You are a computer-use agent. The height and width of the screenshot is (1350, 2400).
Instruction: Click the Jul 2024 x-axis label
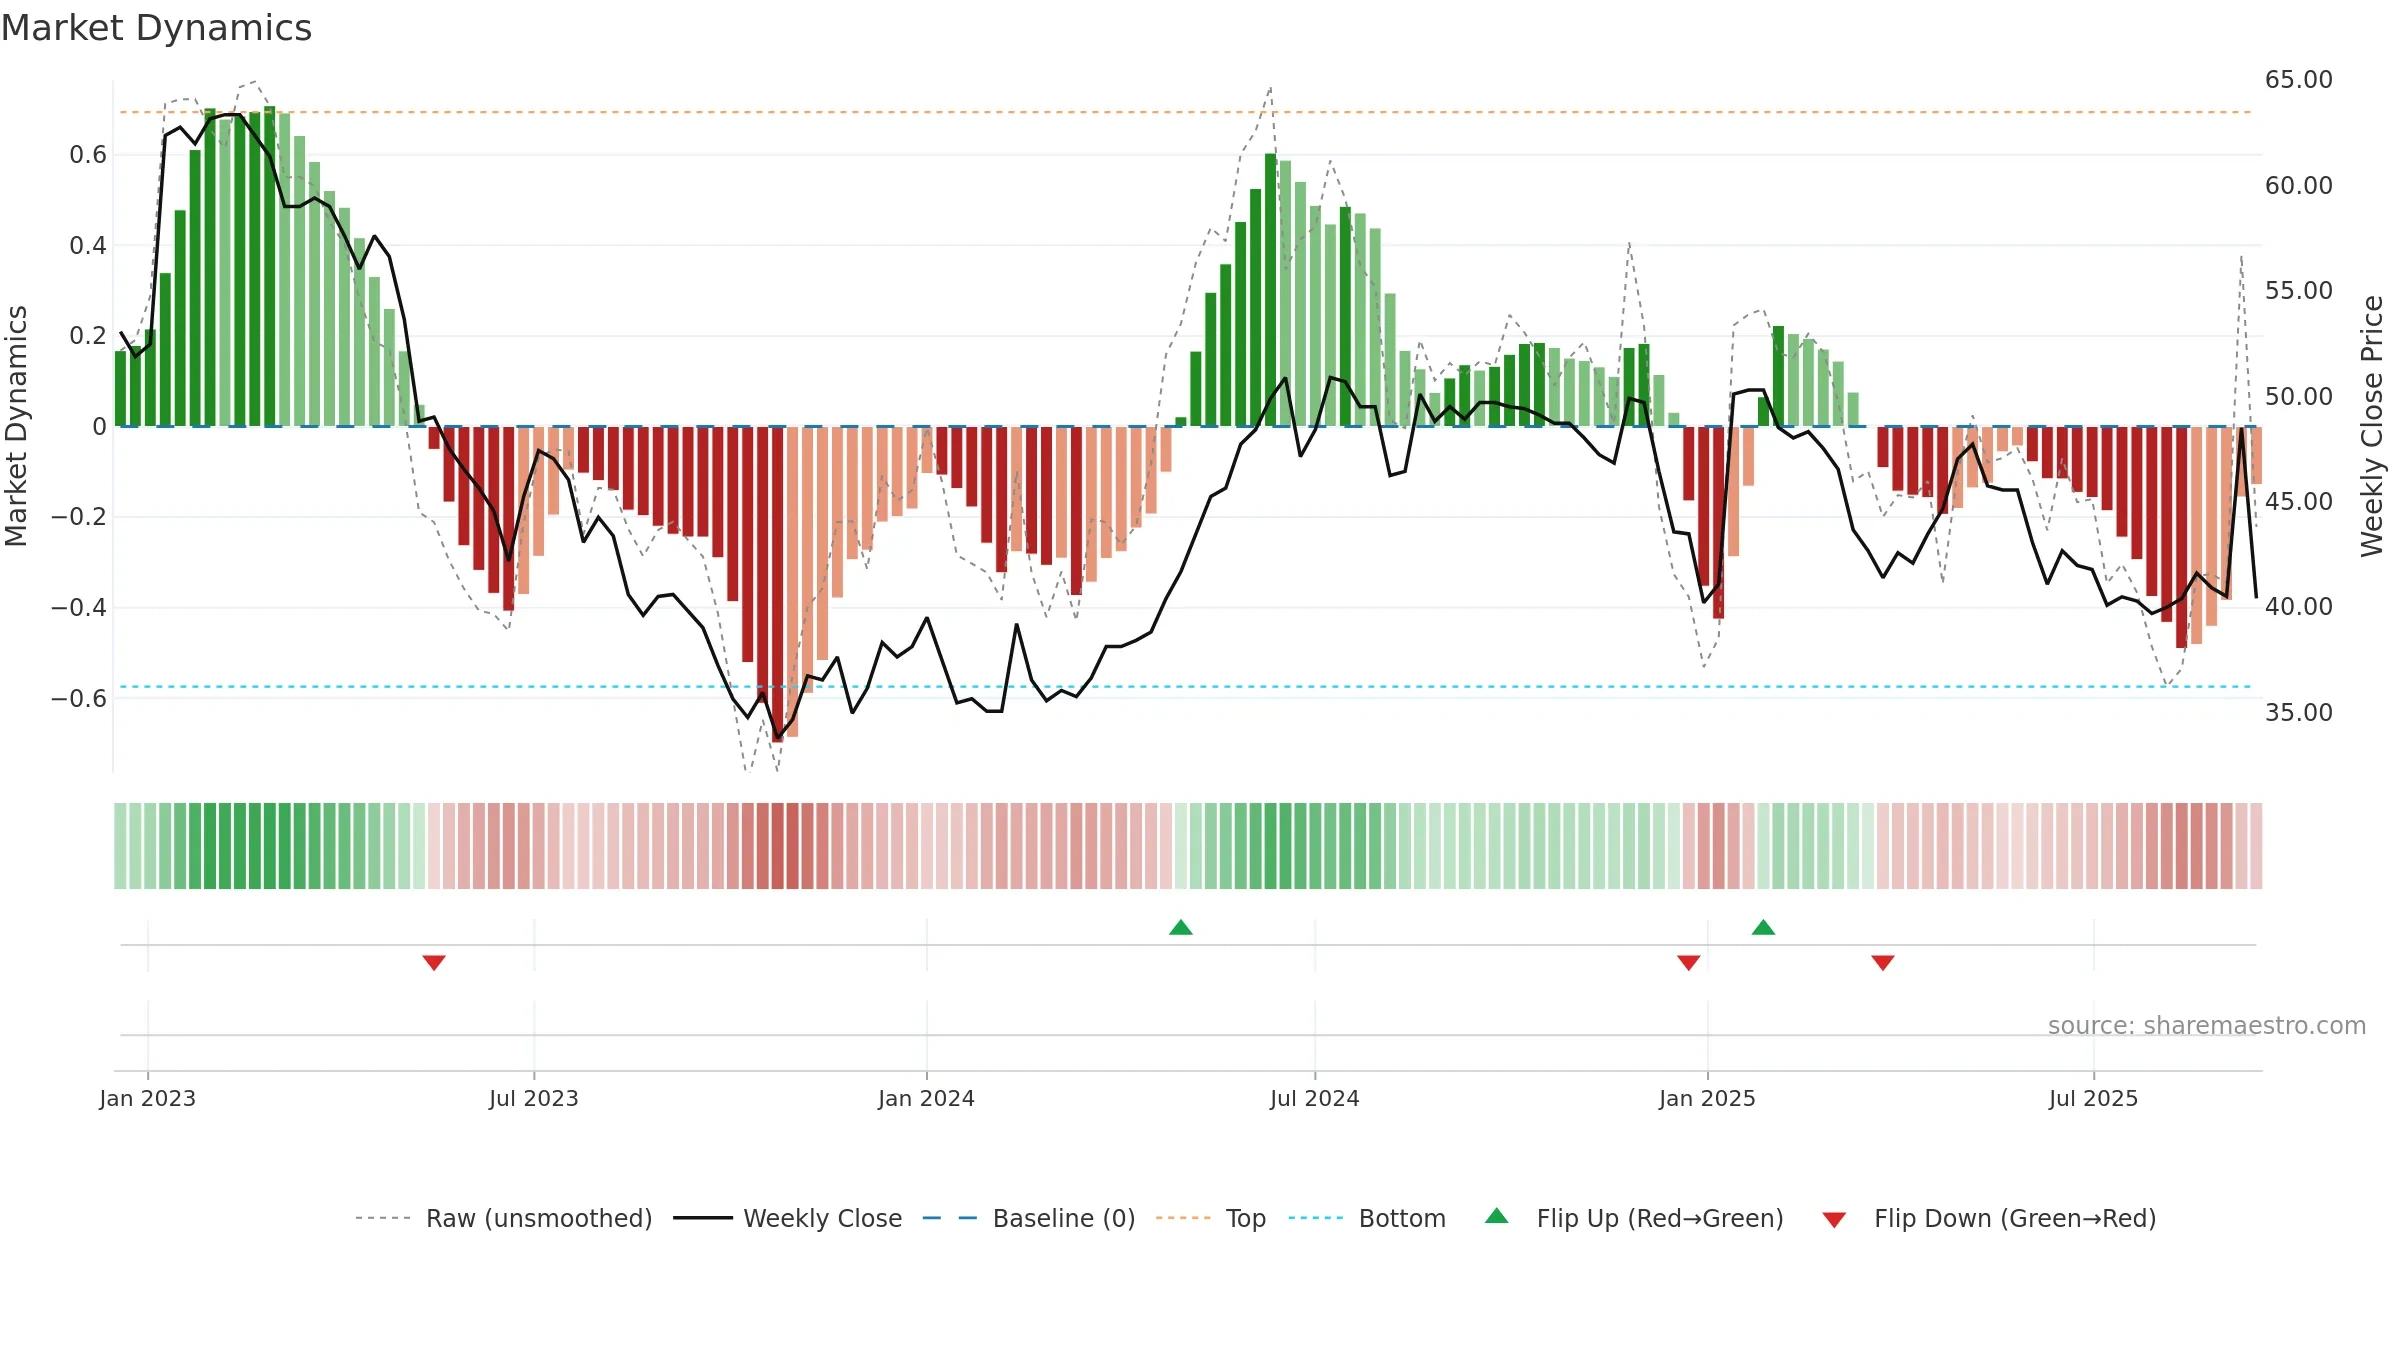click(1315, 1098)
